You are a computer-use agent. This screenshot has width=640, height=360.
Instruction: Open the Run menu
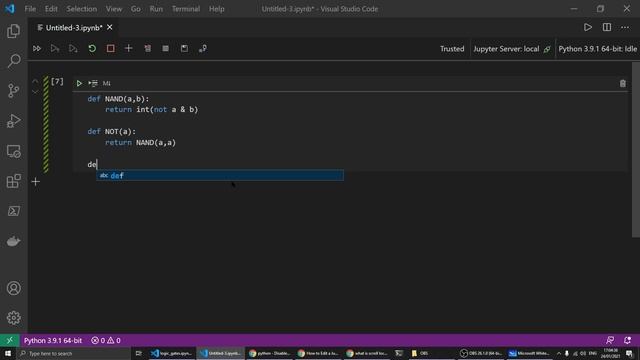(x=156, y=9)
